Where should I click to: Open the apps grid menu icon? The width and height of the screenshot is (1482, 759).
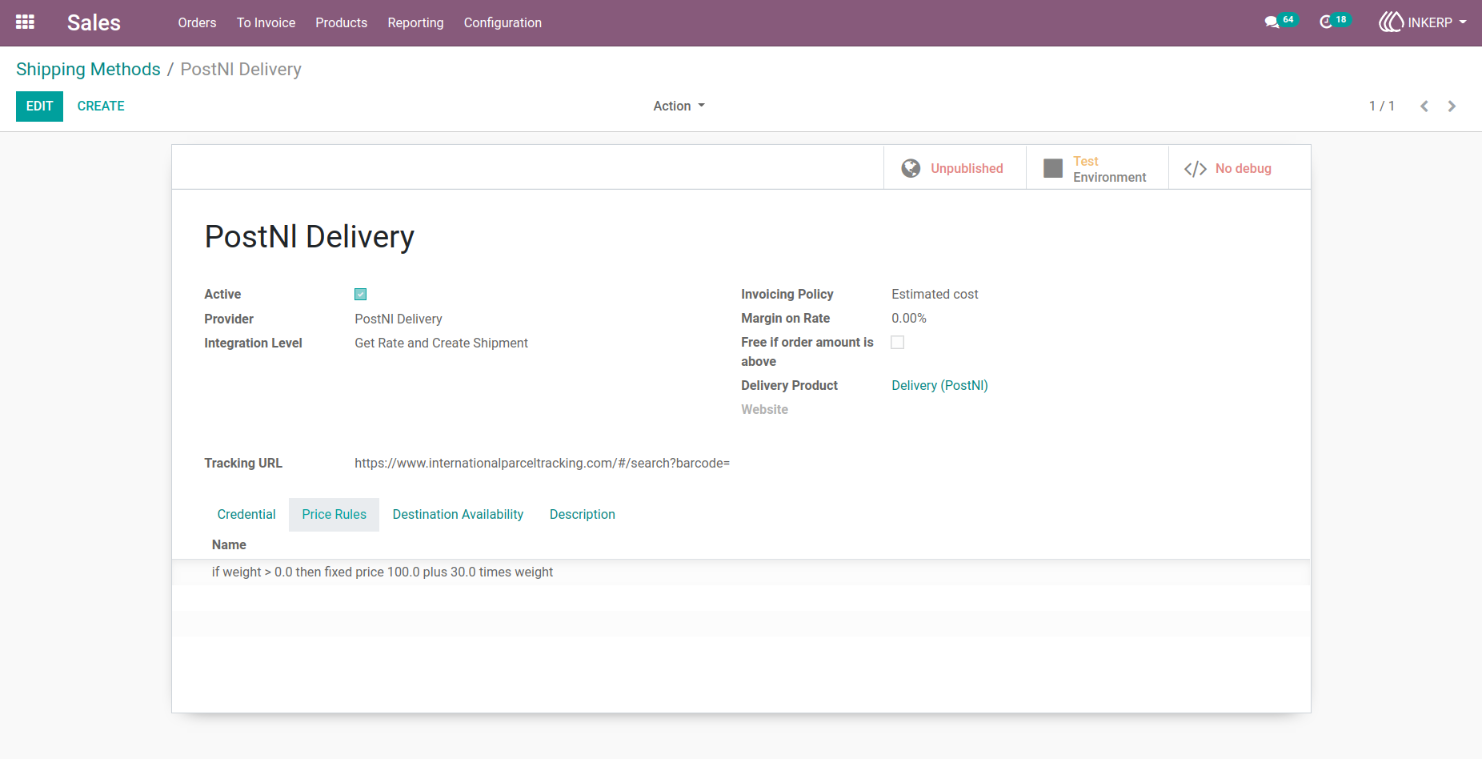25,22
